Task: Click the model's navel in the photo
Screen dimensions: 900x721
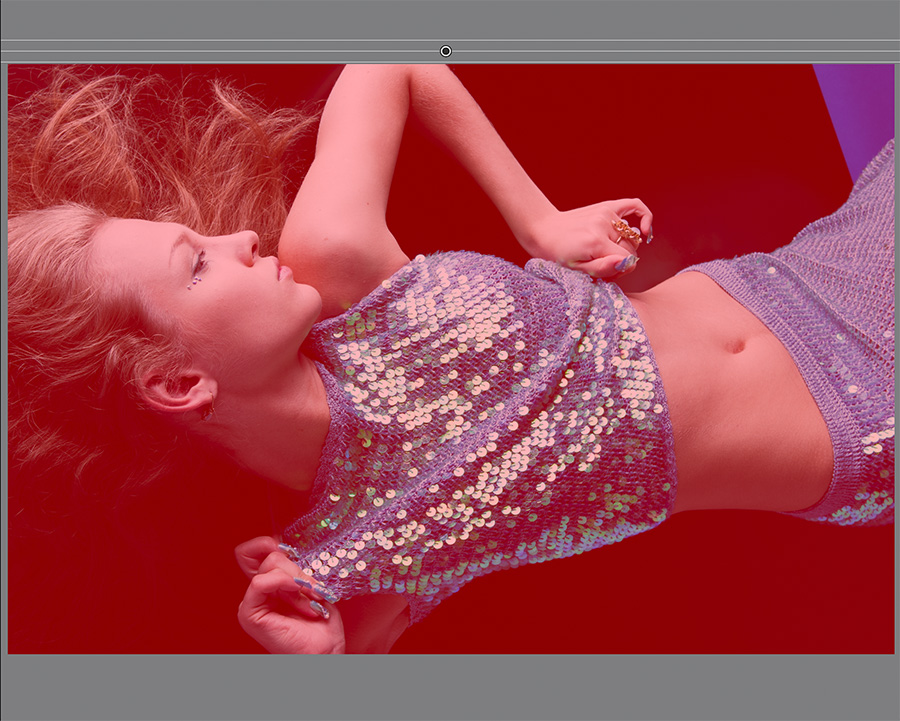Action: 736,345
